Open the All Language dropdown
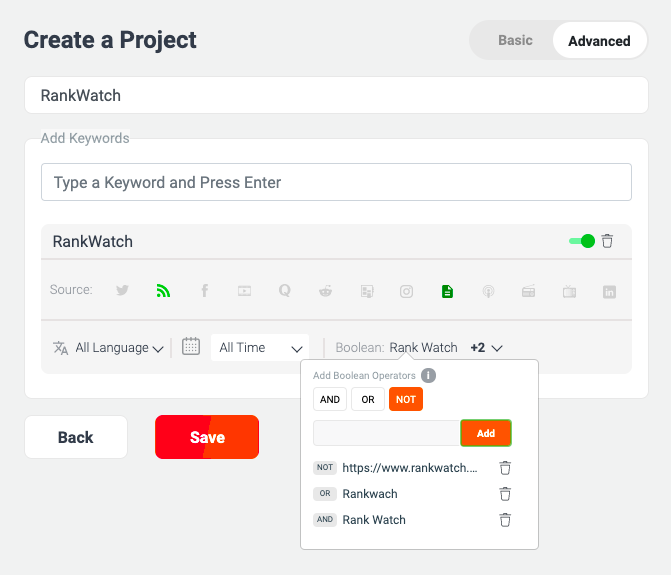This screenshot has height=575, width=671. [x=108, y=348]
